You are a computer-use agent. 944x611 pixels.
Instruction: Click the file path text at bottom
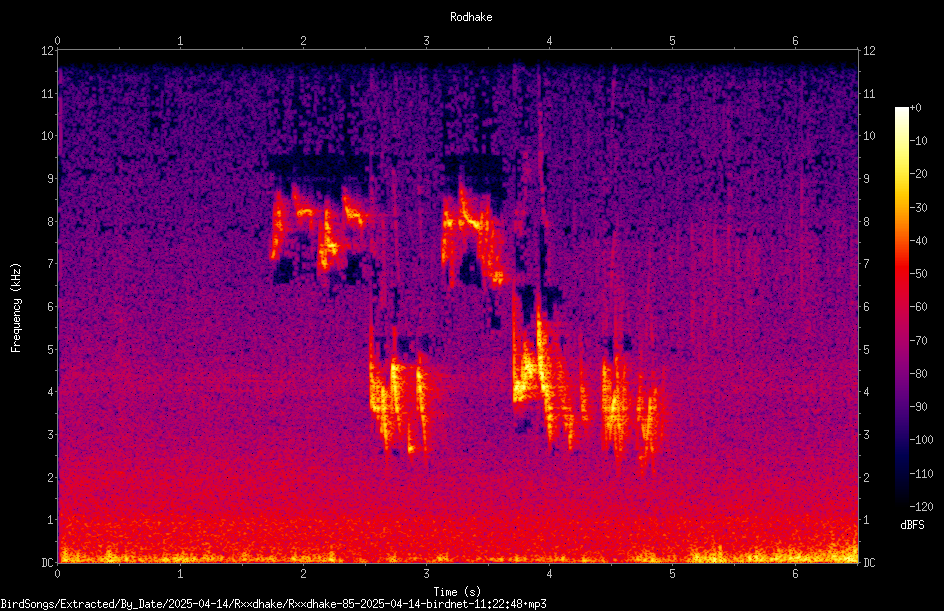[x=273, y=604]
